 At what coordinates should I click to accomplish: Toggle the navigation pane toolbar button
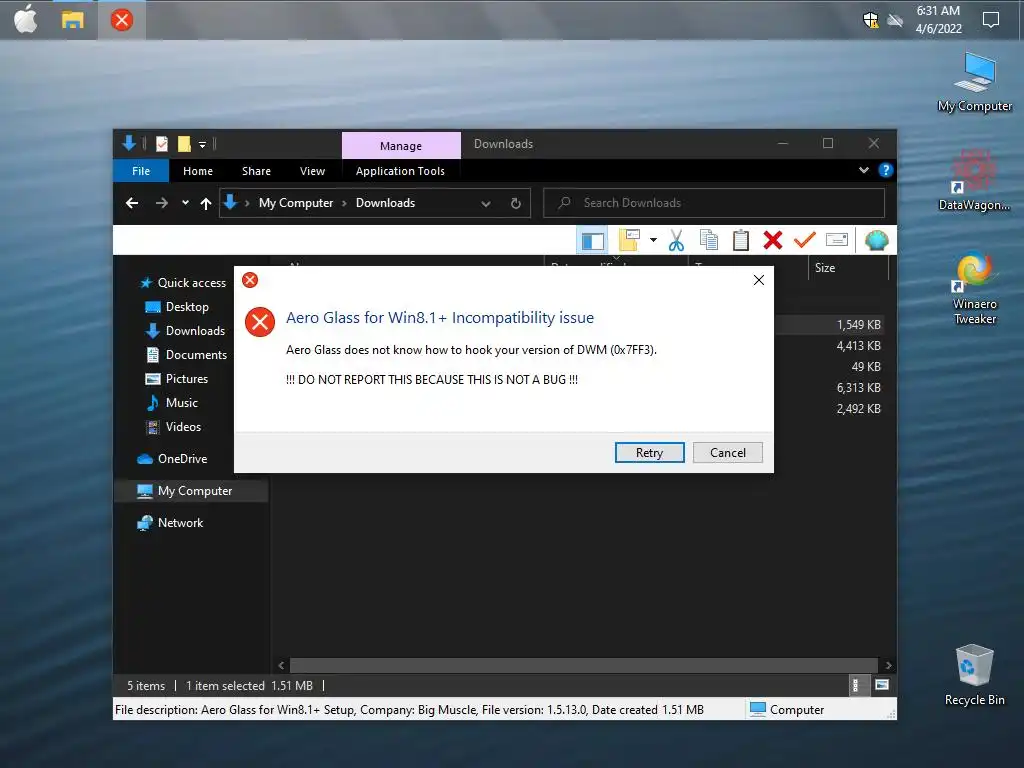[x=592, y=240]
